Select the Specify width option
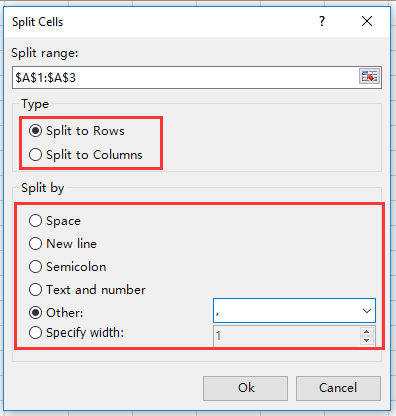 pos(76,333)
